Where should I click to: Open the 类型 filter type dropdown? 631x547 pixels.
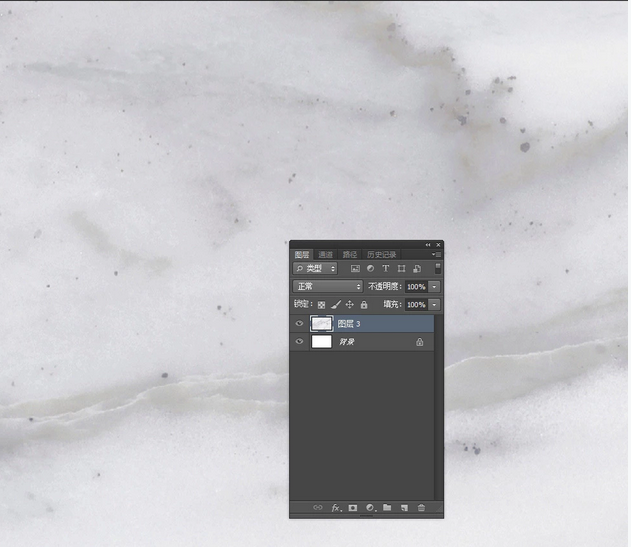tap(315, 269)
